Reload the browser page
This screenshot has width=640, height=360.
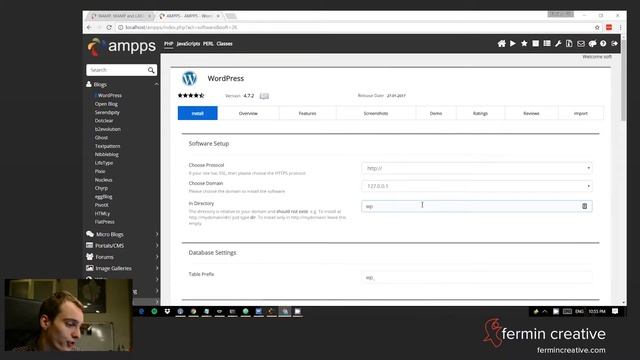[109, 27]
